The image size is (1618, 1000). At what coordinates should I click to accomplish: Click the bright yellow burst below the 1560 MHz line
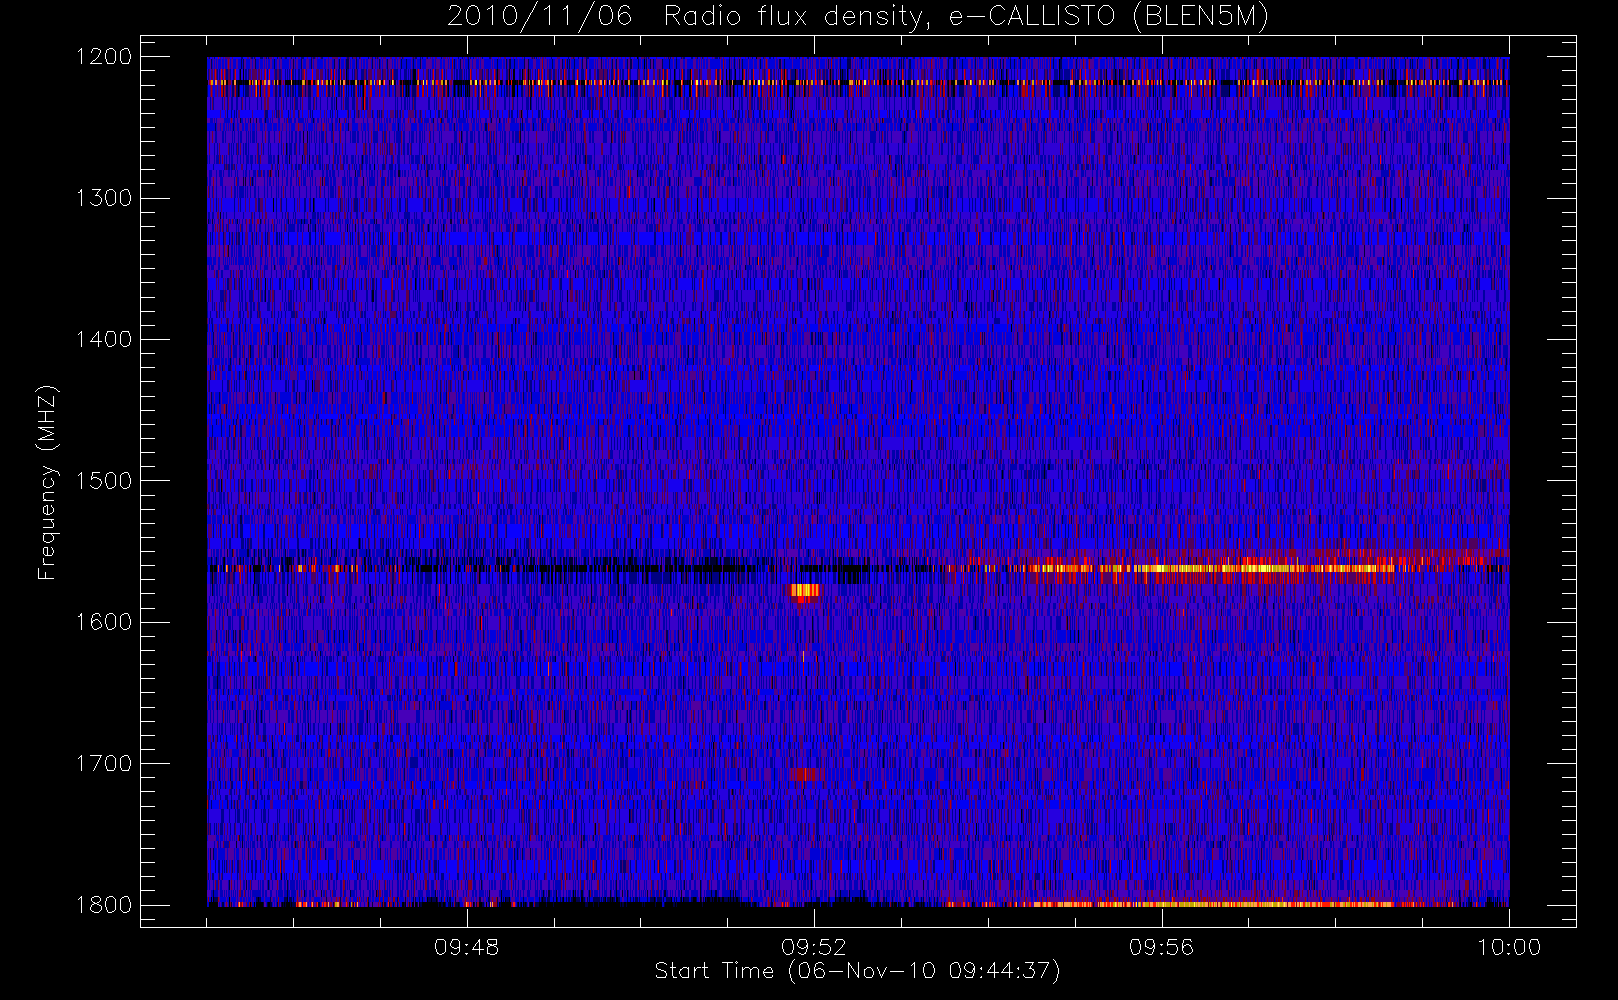click(x=805, y=591)
